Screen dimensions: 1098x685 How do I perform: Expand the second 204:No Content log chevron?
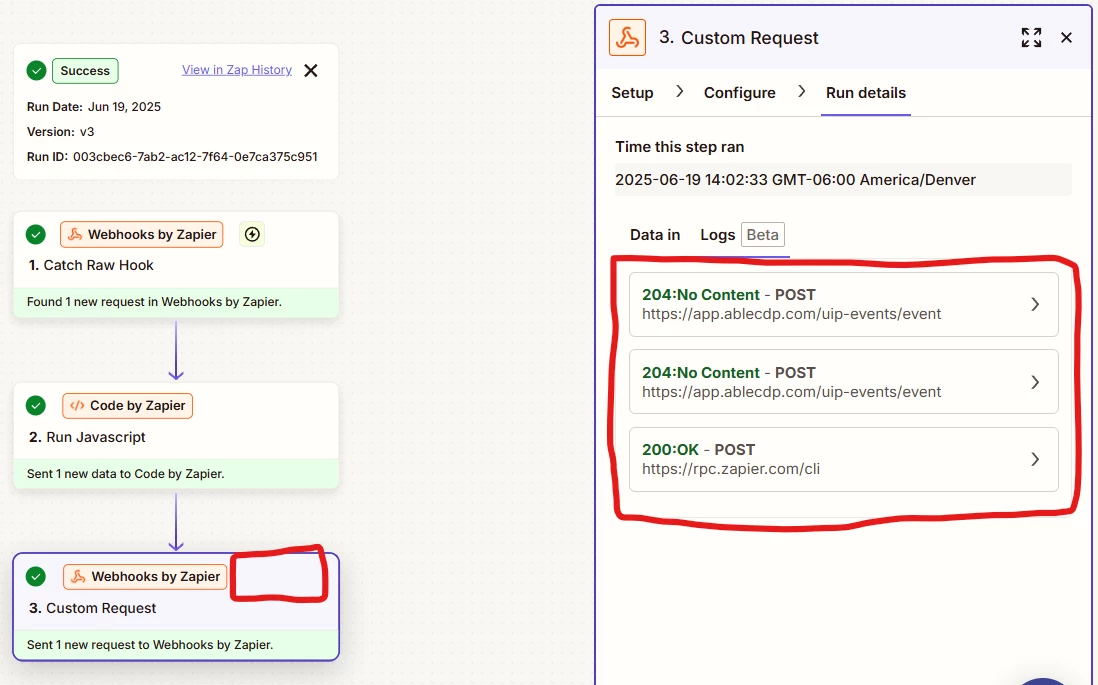coord(1035,382)
